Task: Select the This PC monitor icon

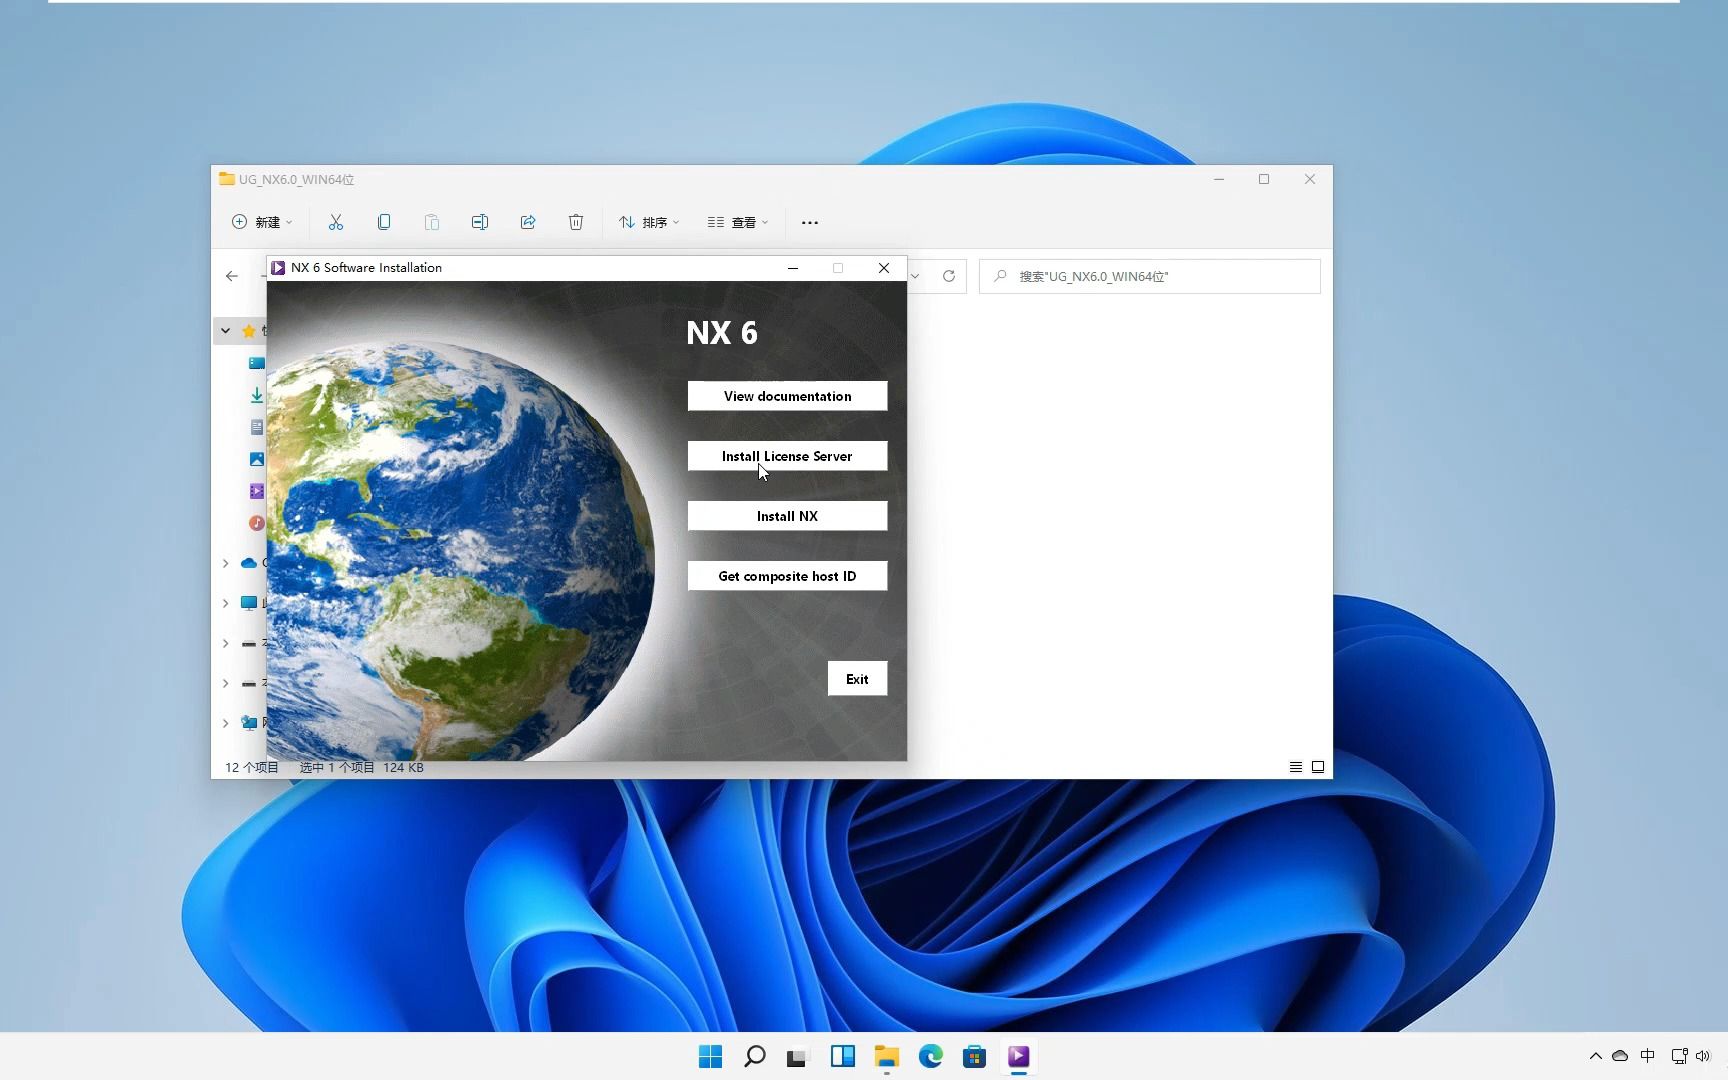Action: (249, 603)
